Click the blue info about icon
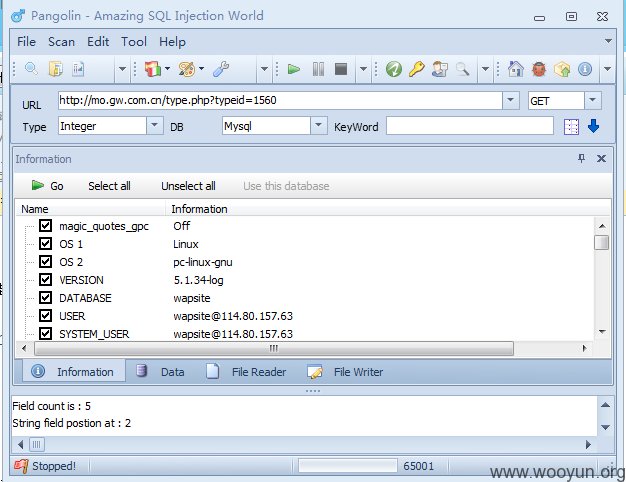Viewport: 626px width, 482px height. click(584, 69)
